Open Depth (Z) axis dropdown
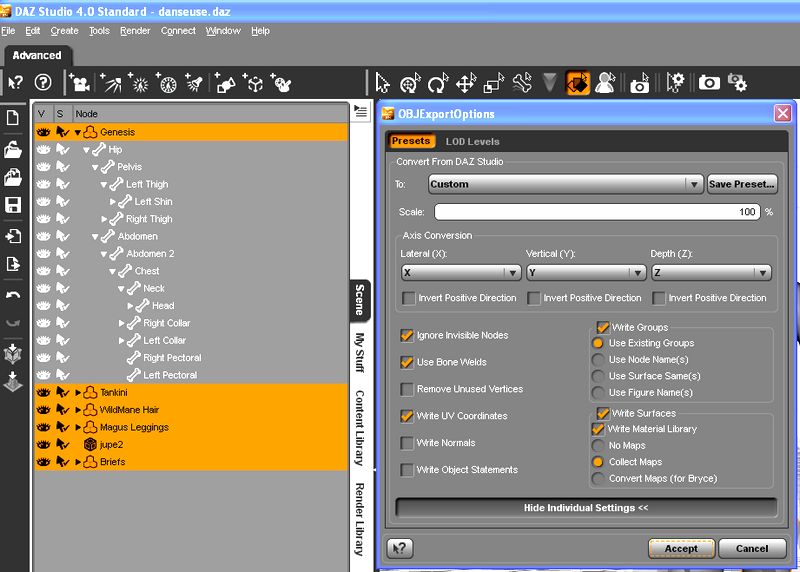800x572 pixels. click(x=711, y=273)
